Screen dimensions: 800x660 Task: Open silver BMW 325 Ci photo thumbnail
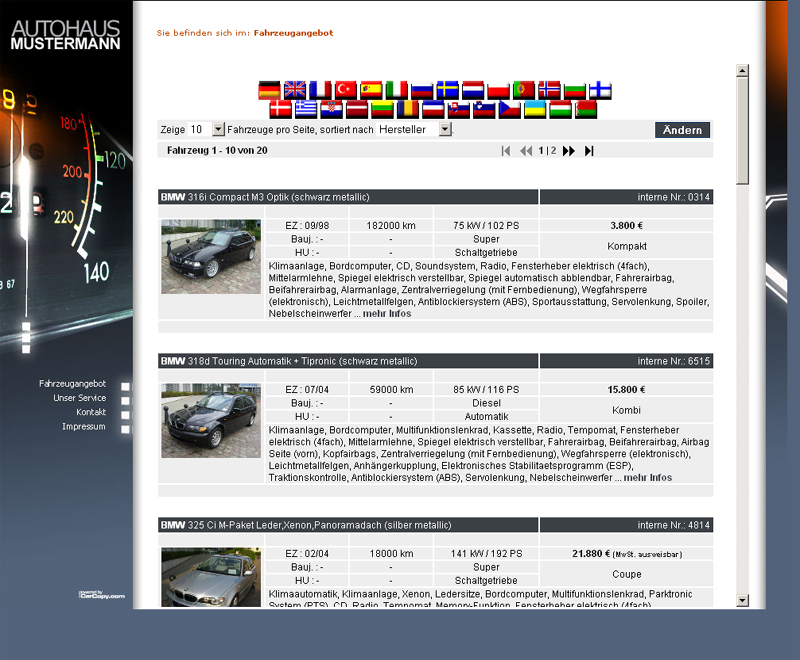point(211,577)
